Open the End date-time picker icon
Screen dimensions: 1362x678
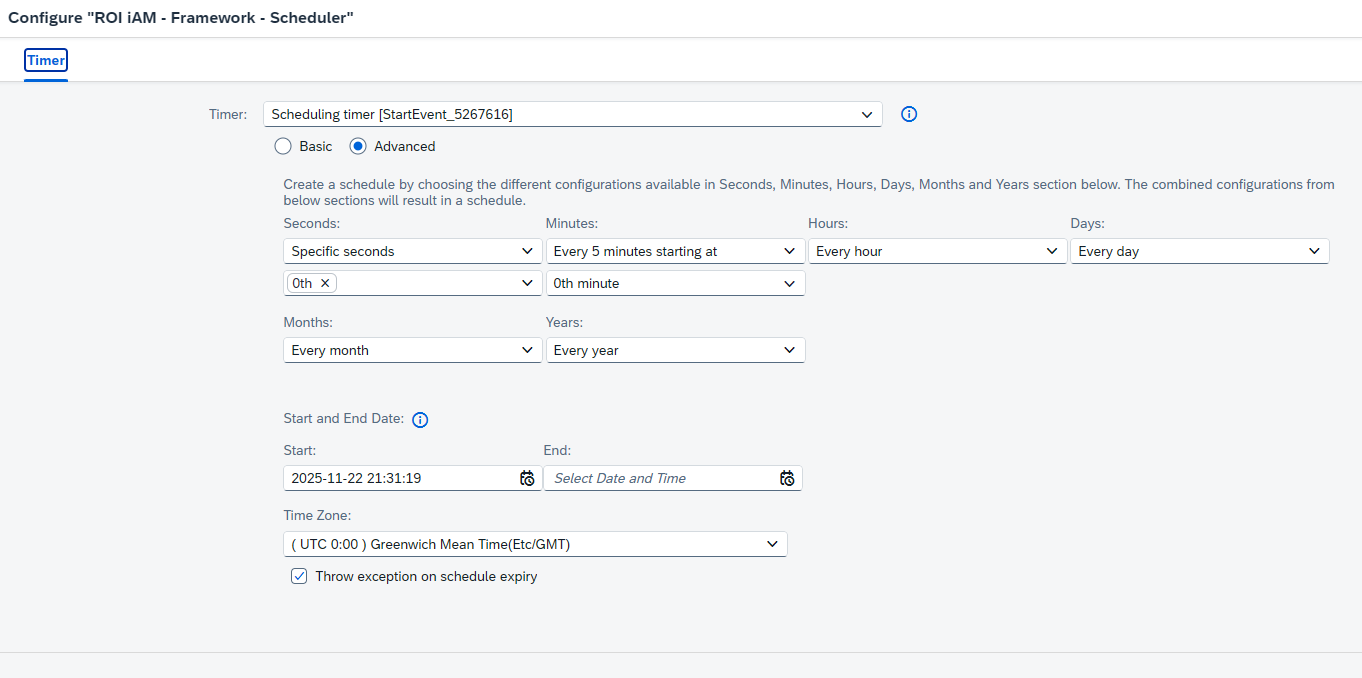(787, 478)
